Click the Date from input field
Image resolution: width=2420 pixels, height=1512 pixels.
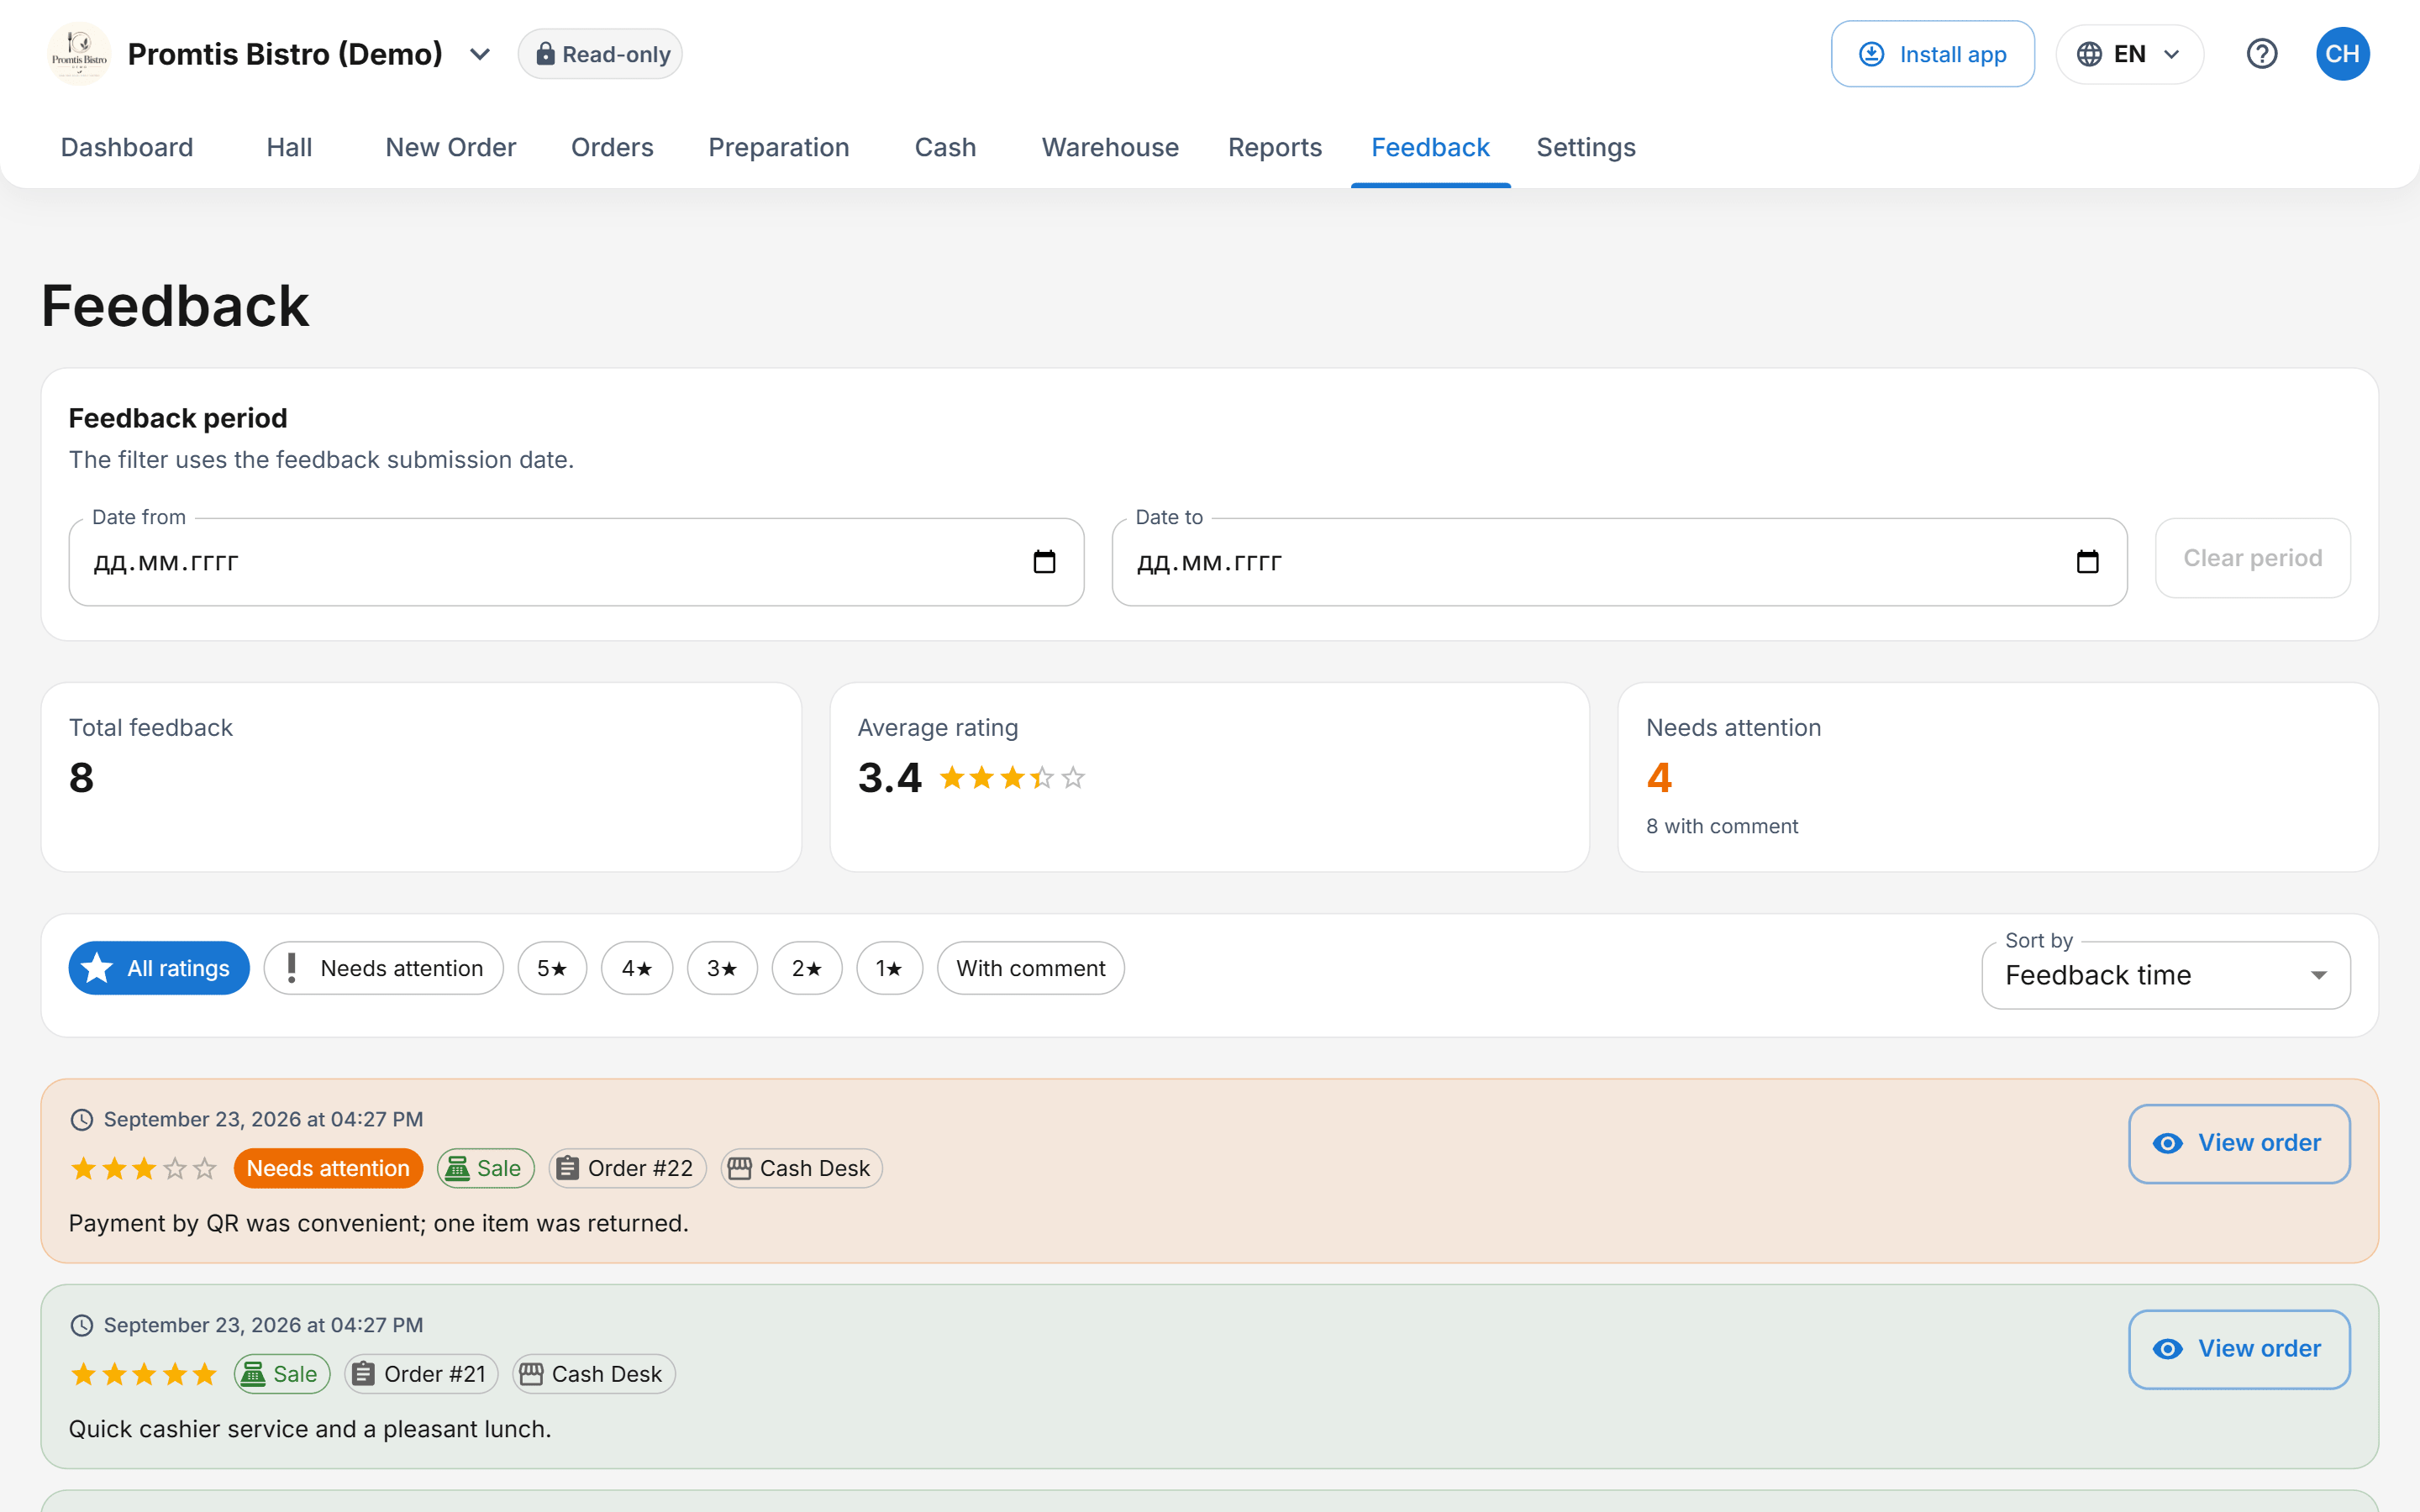tap(576, 562)
